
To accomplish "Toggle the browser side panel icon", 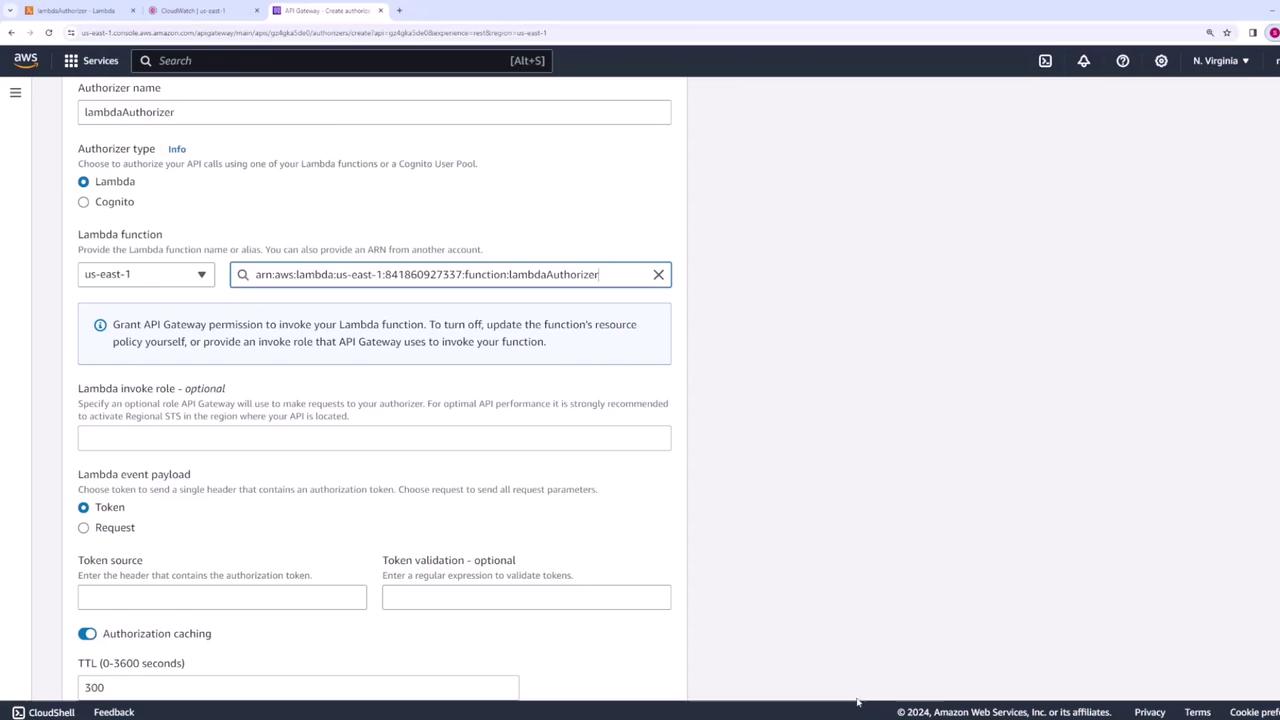I will (1253, 33).
